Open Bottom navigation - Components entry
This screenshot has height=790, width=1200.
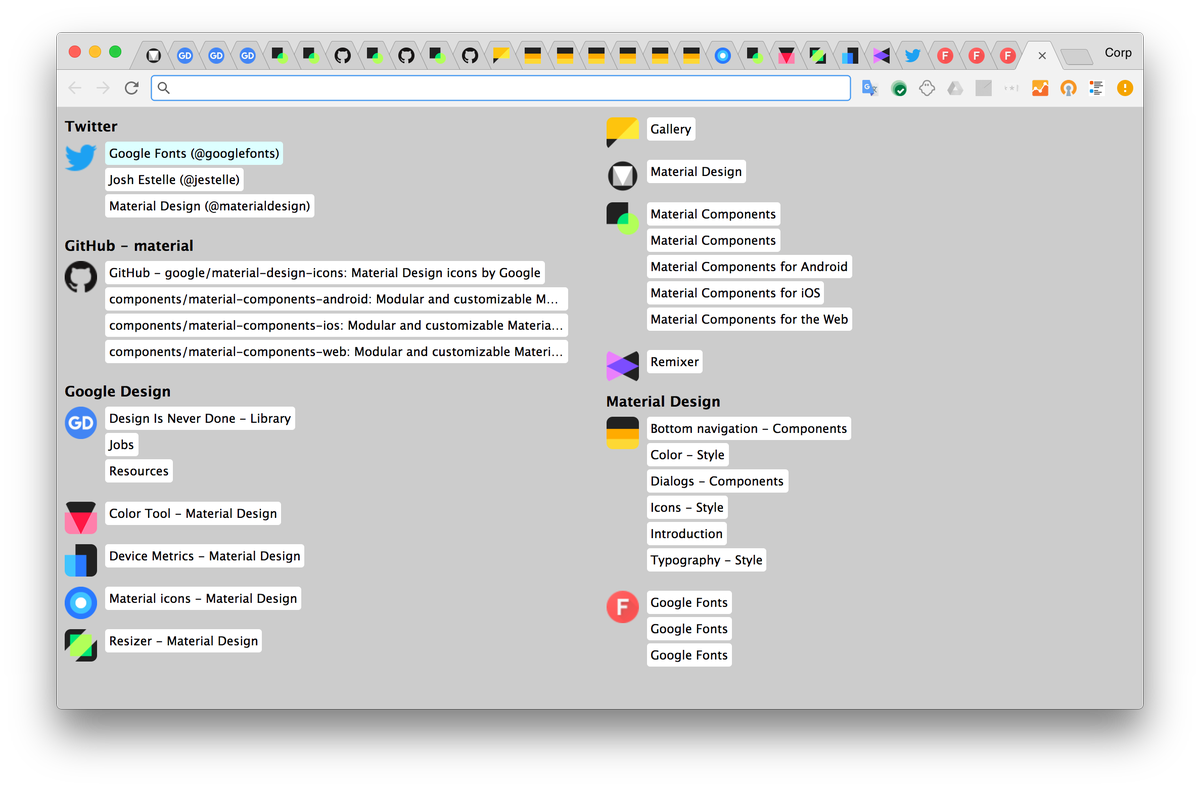tap(749, 428)
